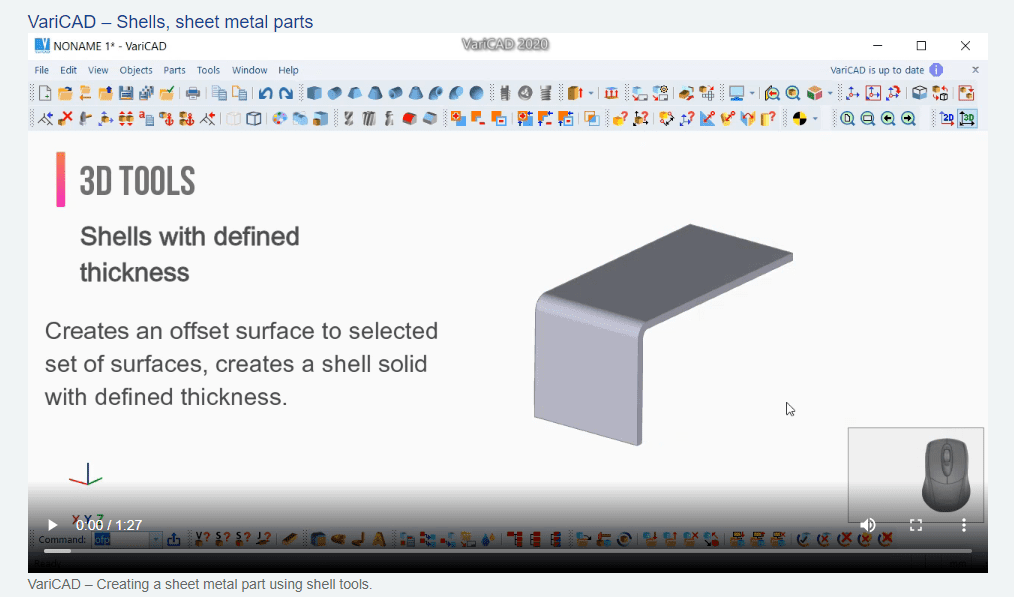Open the 'VariCAD – Shells, sheet metal parts' link
Screen dimensions: 1014x597
point(170,21)
